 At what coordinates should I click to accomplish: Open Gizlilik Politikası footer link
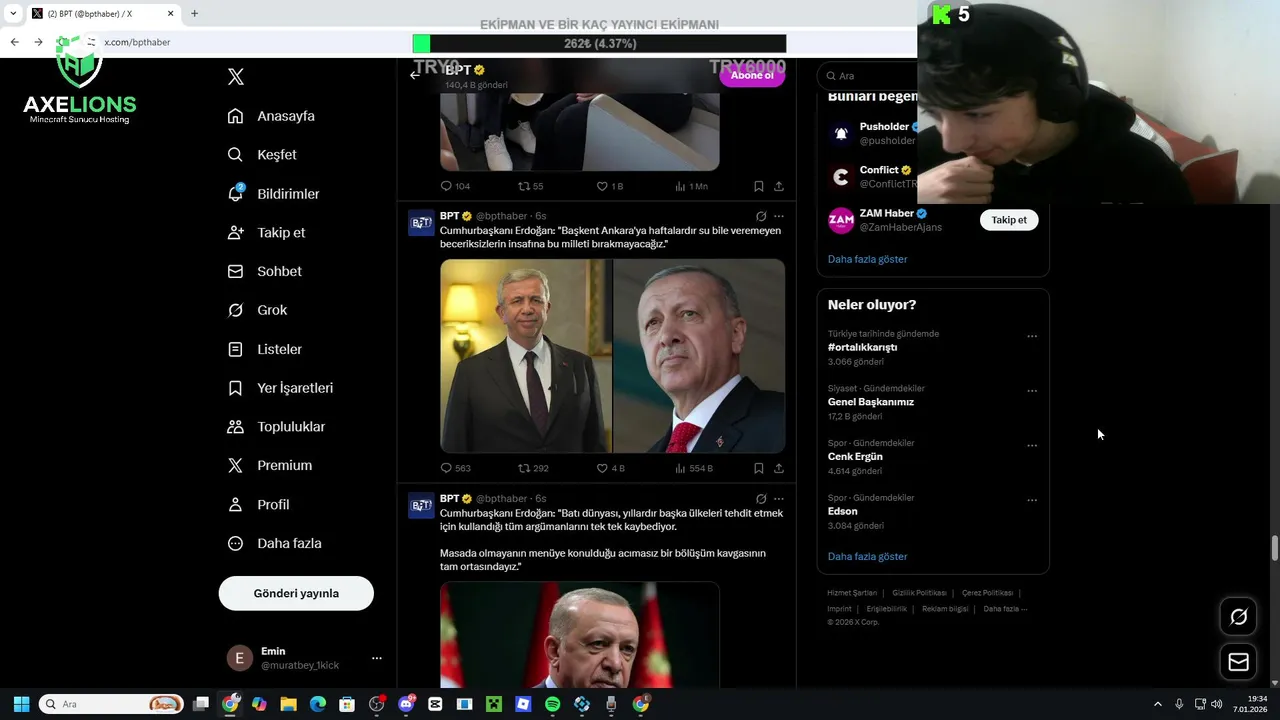(x=919, y=593)
